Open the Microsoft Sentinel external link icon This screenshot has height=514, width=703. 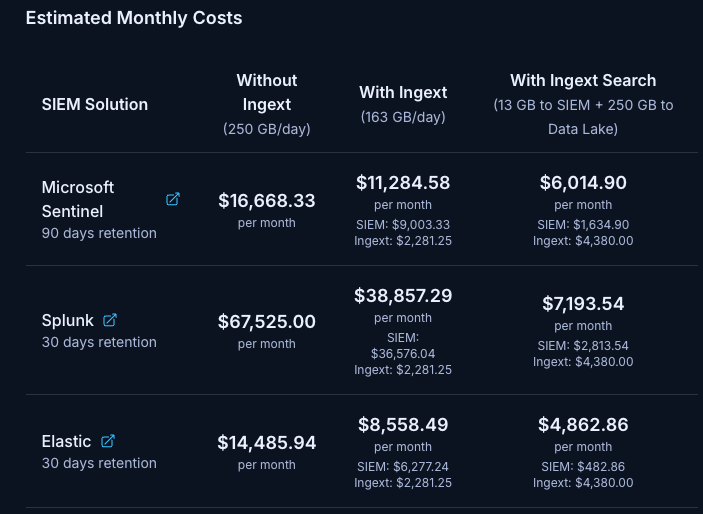173,199
